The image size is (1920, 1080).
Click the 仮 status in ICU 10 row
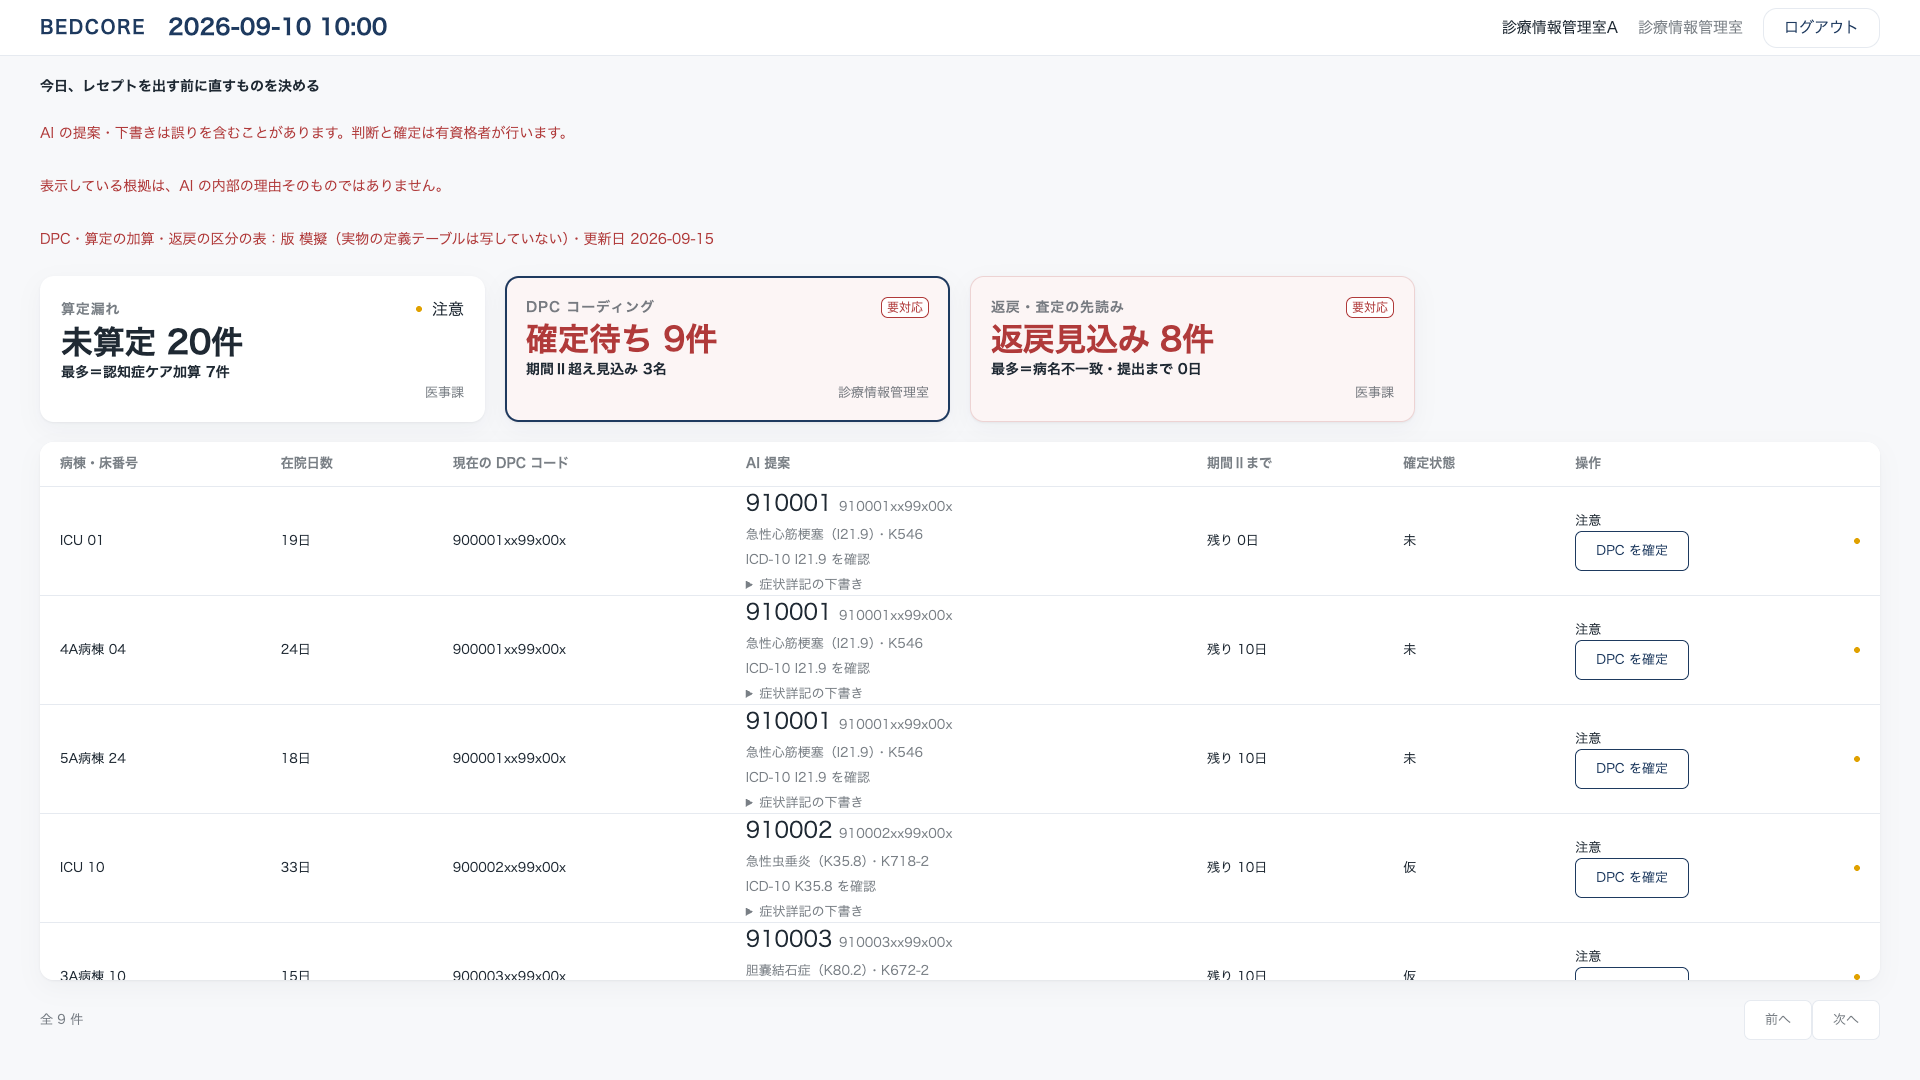click(x=1410, y=868)
